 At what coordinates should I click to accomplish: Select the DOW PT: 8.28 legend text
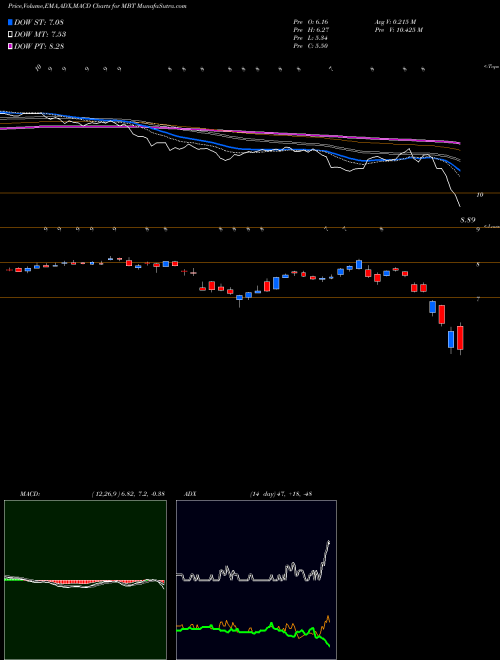click(39, 46)
